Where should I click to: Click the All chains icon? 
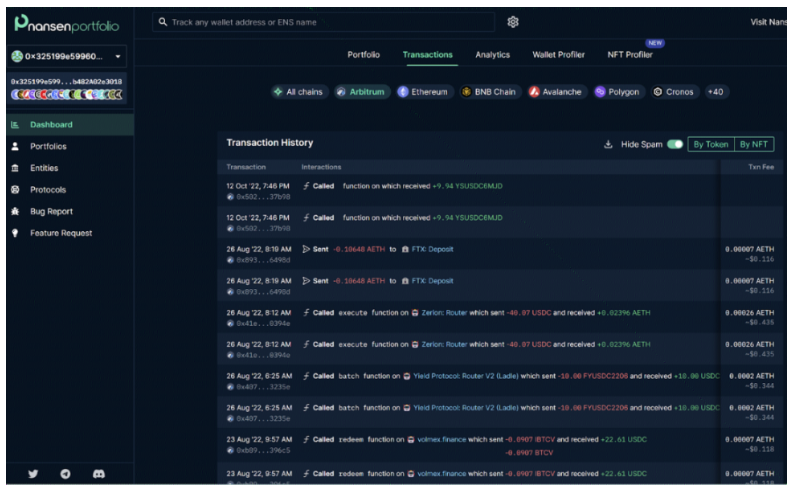pyautogui.click(x=278, y=92)
